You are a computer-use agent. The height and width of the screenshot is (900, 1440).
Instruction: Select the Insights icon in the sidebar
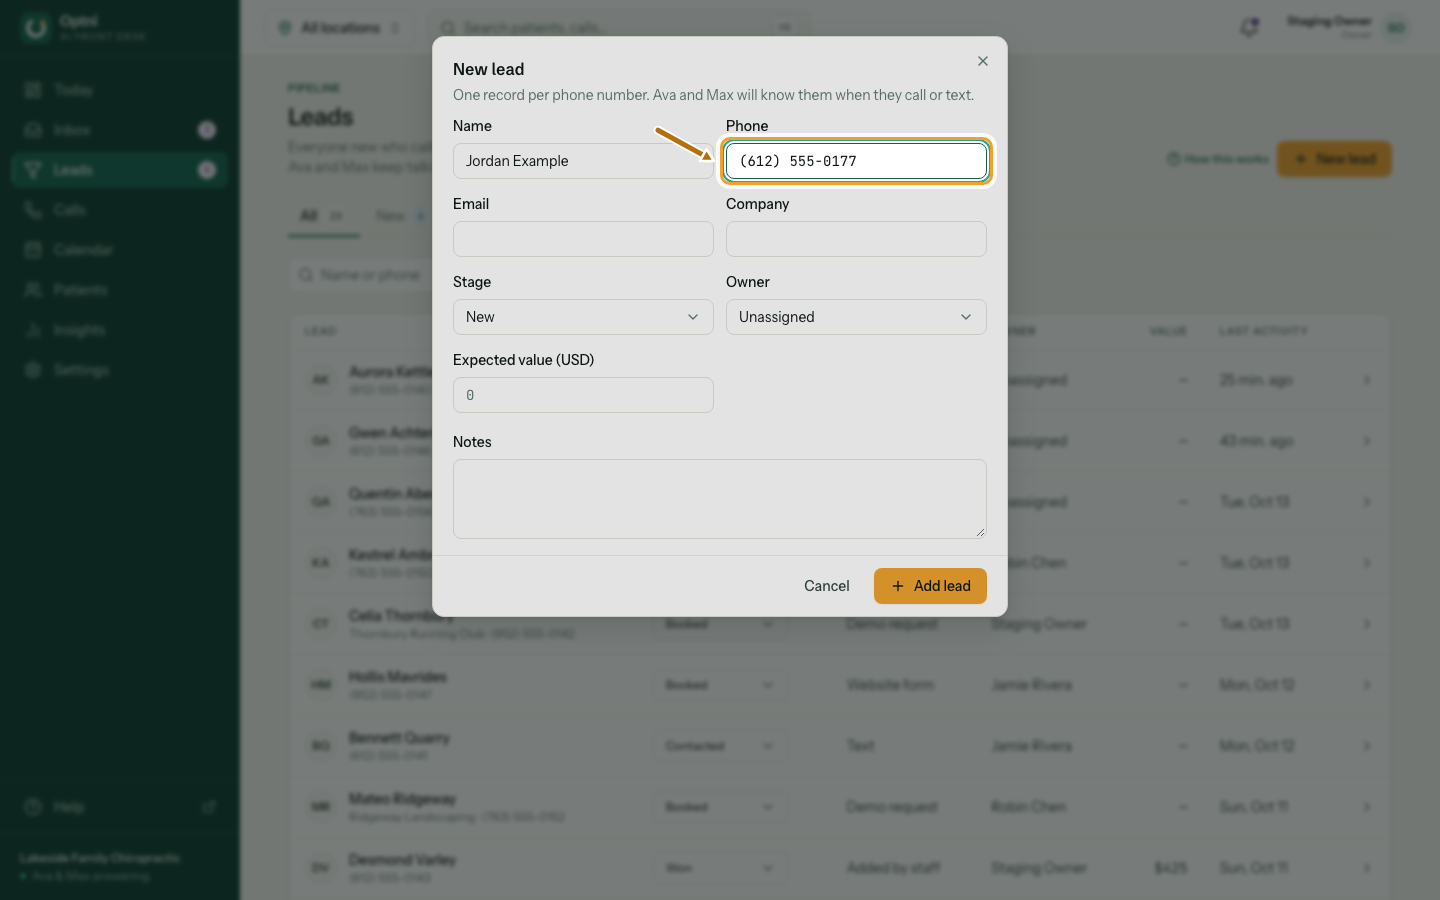click(33, 330)
